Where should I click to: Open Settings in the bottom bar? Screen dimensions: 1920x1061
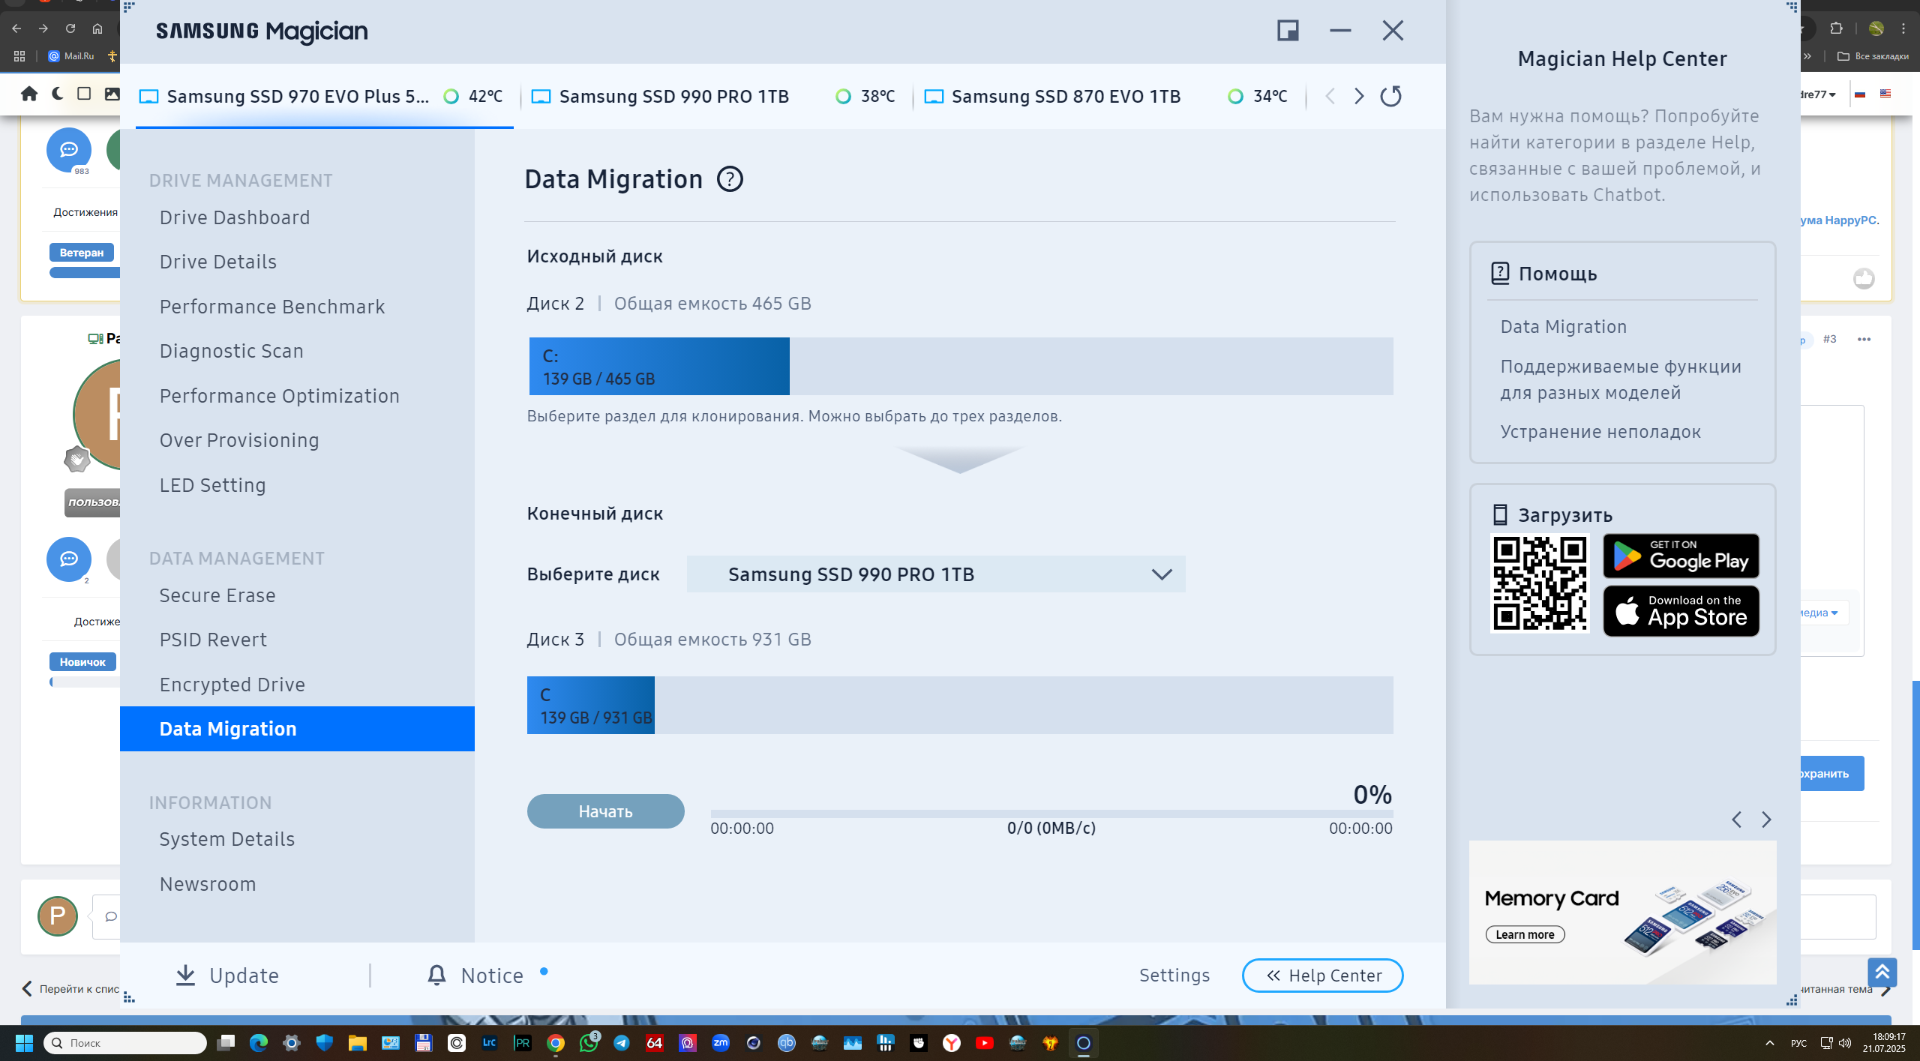click(x=1174, y=975)
